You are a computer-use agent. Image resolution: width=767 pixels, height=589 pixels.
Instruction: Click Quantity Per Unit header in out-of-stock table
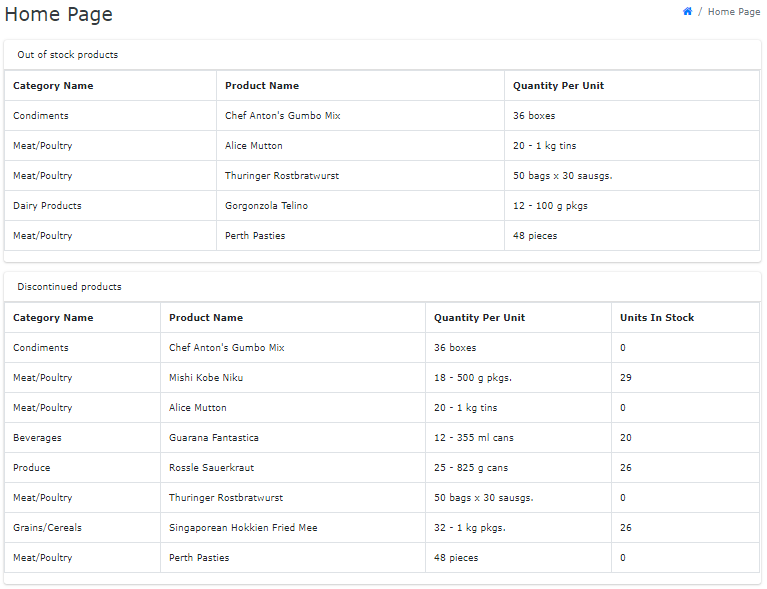point(558,86)
